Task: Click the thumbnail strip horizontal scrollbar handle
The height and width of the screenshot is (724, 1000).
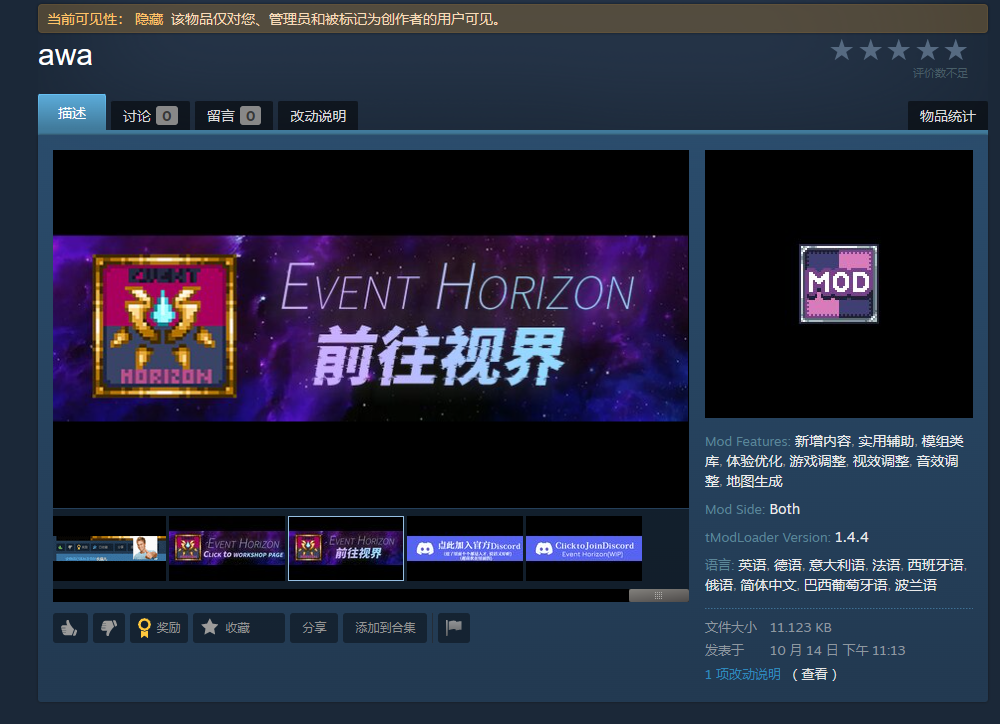Action: pos(658,595)
